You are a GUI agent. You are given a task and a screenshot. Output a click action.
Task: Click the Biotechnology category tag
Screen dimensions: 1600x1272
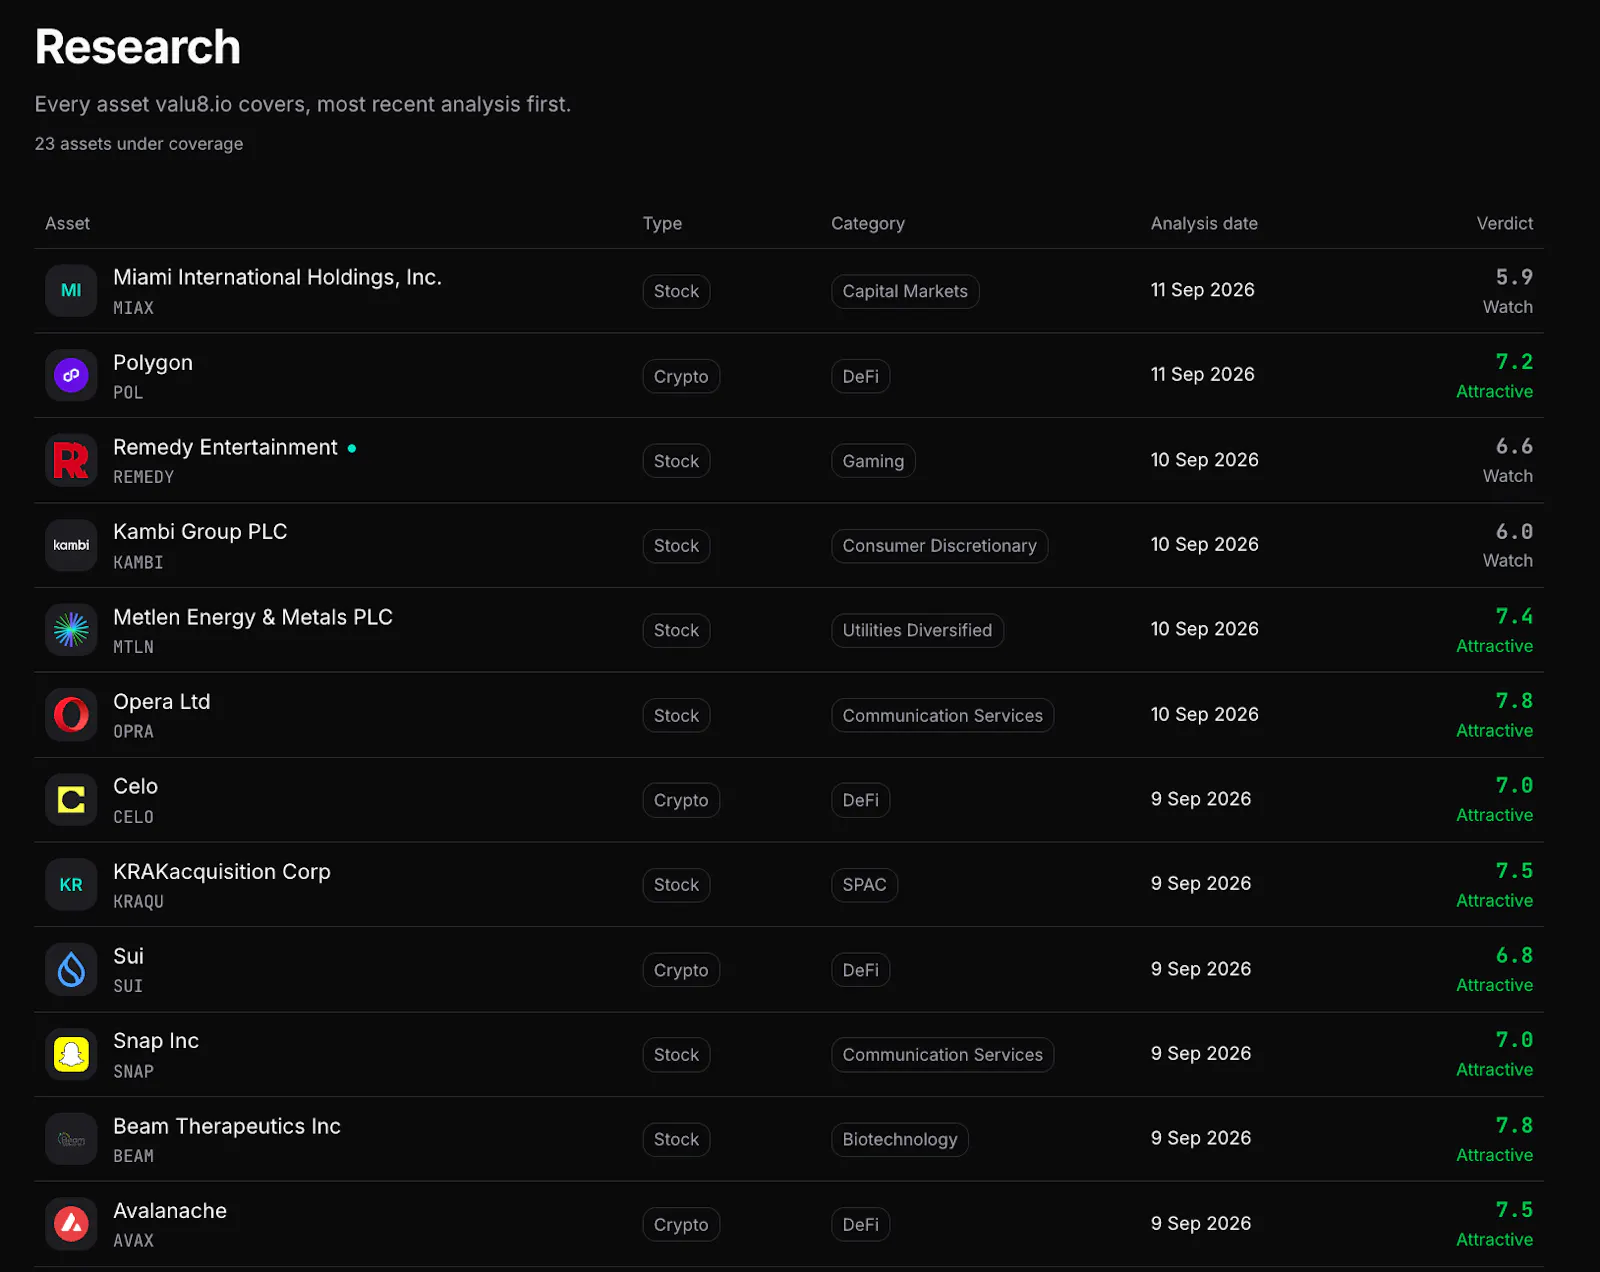point(899,1139)
